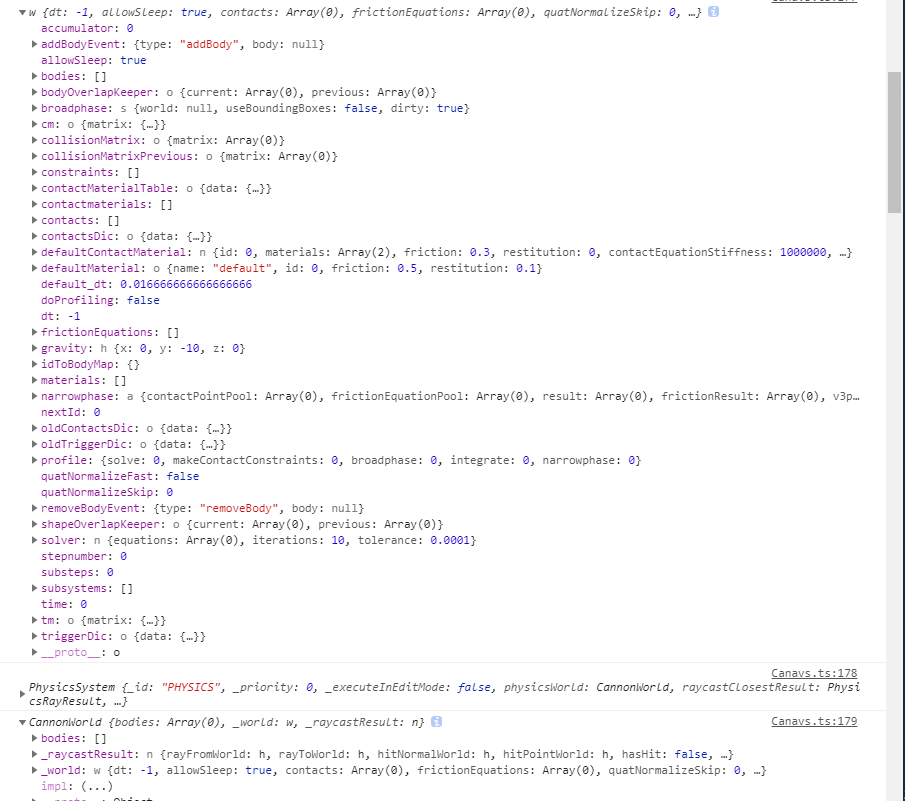Select the accumulator: 0 row
Viewport: 905px width, 801px height.
point(87,28)
